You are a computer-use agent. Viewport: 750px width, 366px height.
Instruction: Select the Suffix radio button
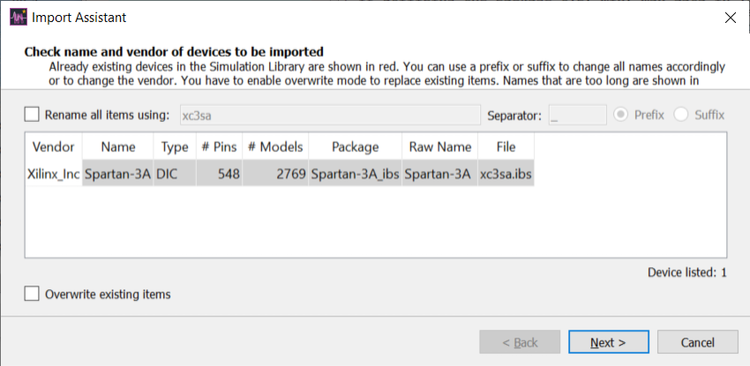pos(681,115)
